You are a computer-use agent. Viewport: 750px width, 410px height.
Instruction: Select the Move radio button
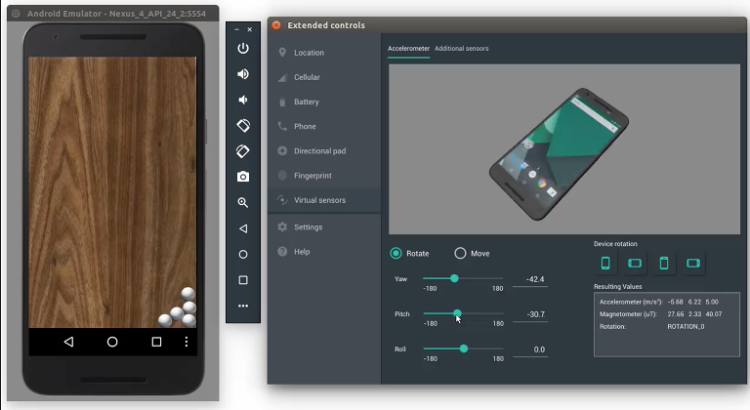[460, 253]
